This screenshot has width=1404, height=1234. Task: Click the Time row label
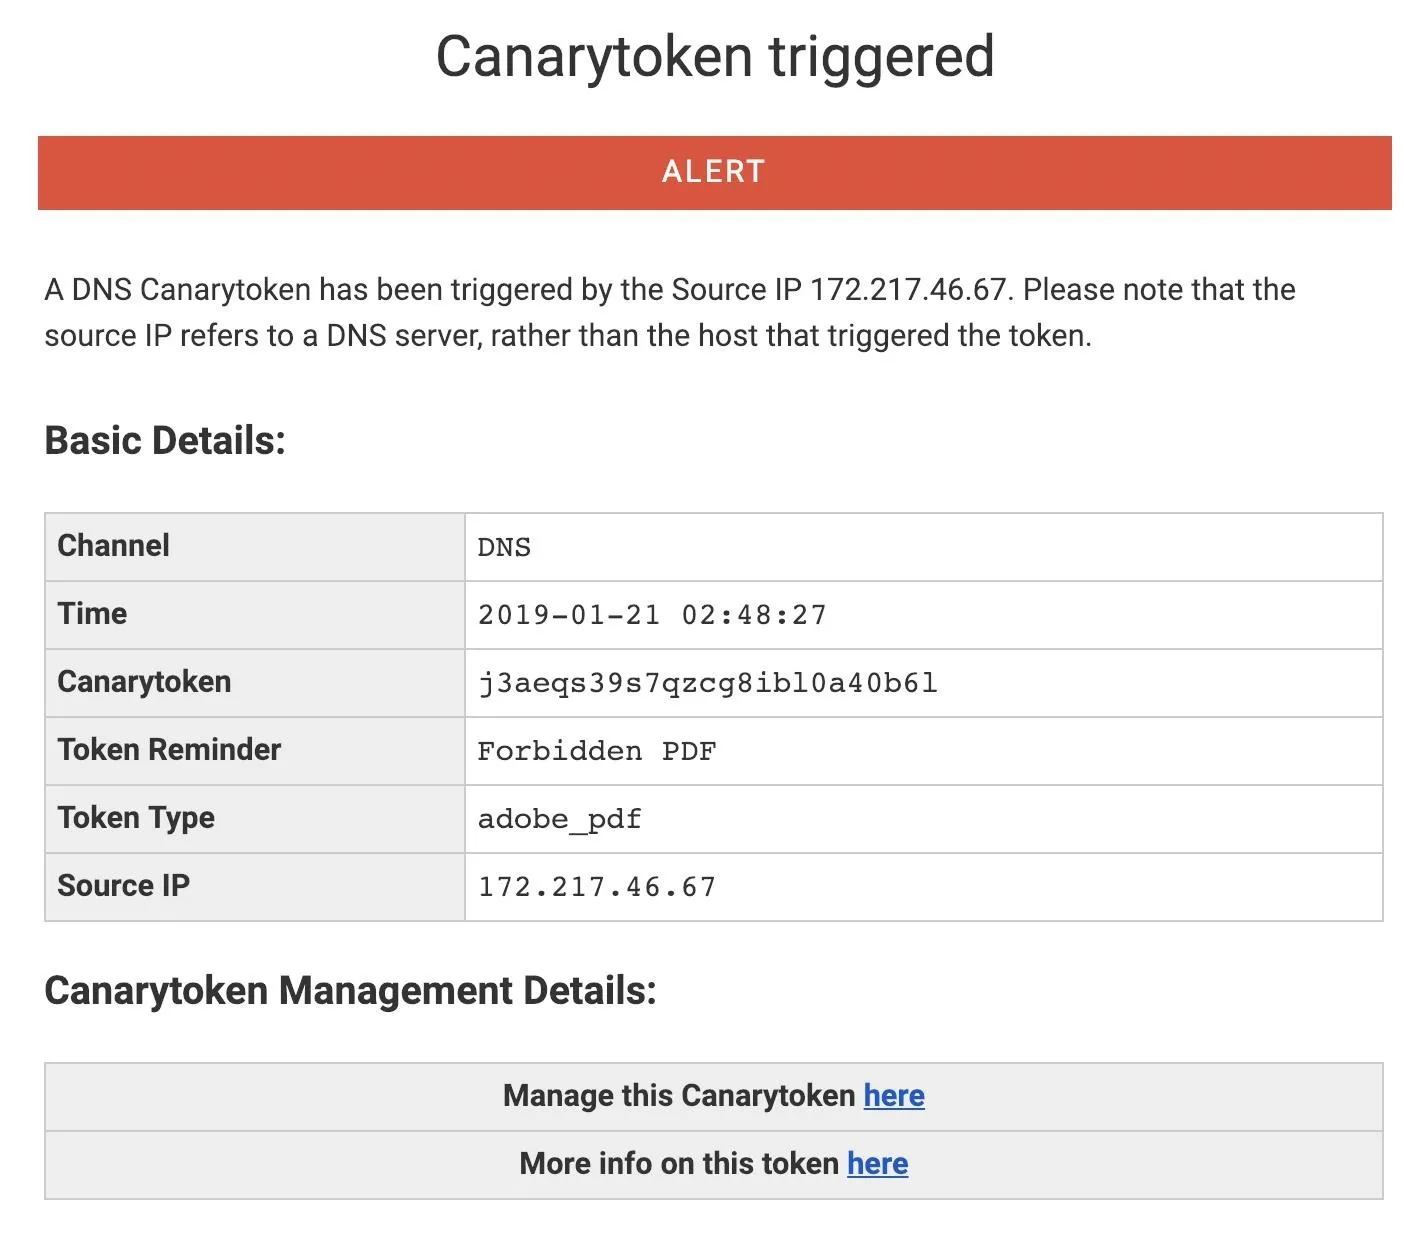click(92, 614)
